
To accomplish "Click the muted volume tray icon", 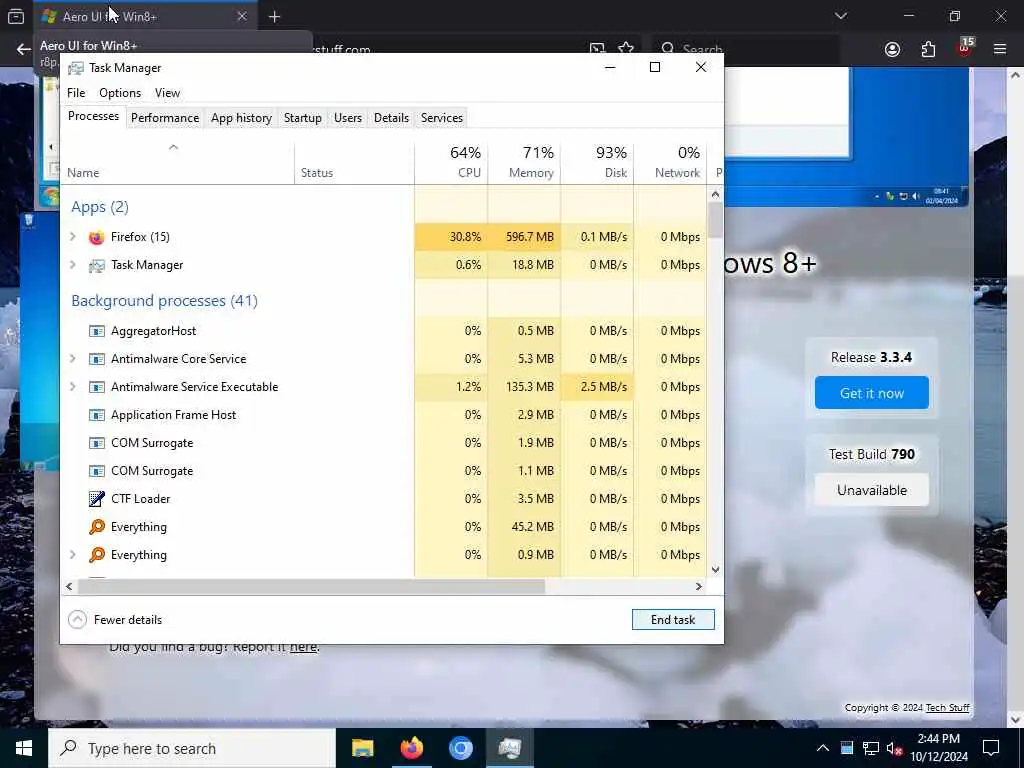I will 895,748.
